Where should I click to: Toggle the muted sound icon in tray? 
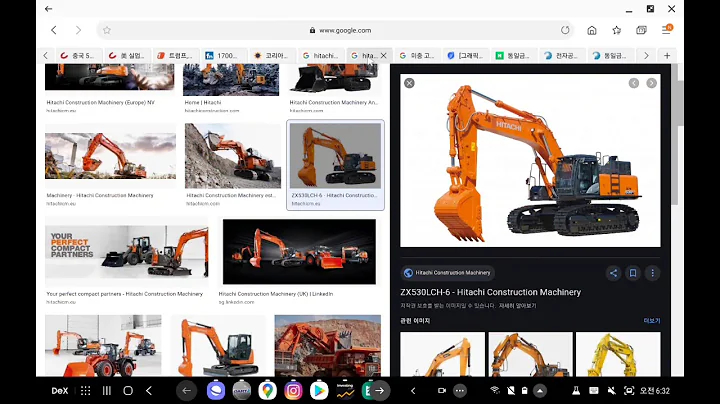click(x=612, y=391)
